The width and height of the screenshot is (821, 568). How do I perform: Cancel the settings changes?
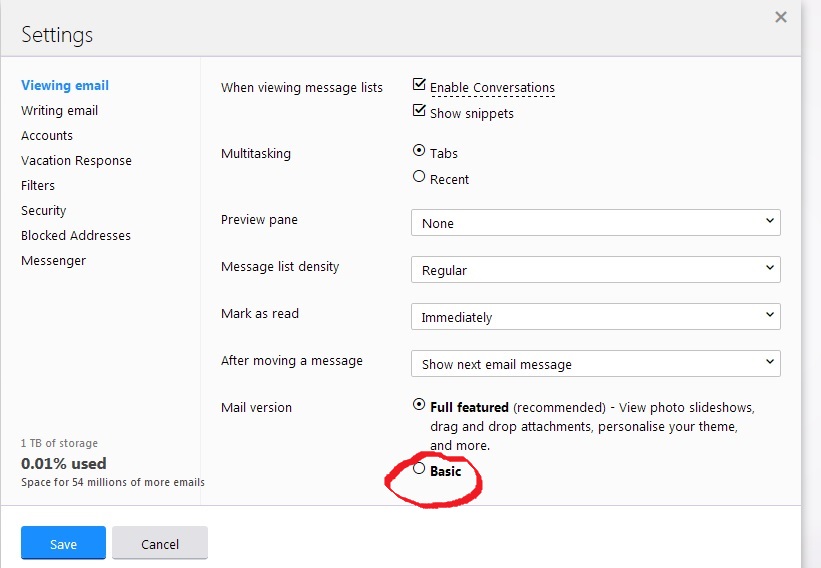pyautogui.click(x=160, y=544)
